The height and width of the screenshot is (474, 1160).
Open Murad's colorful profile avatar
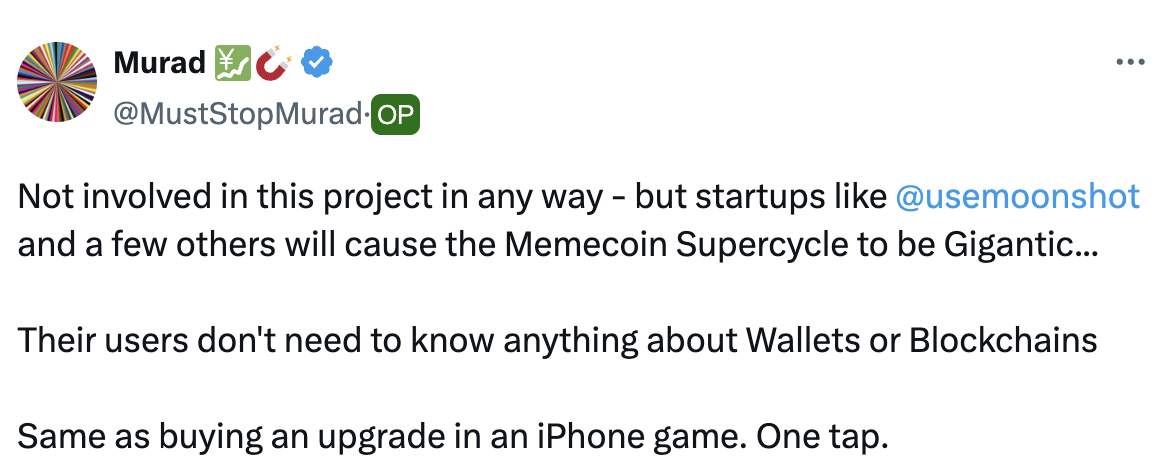click(57, 82)
